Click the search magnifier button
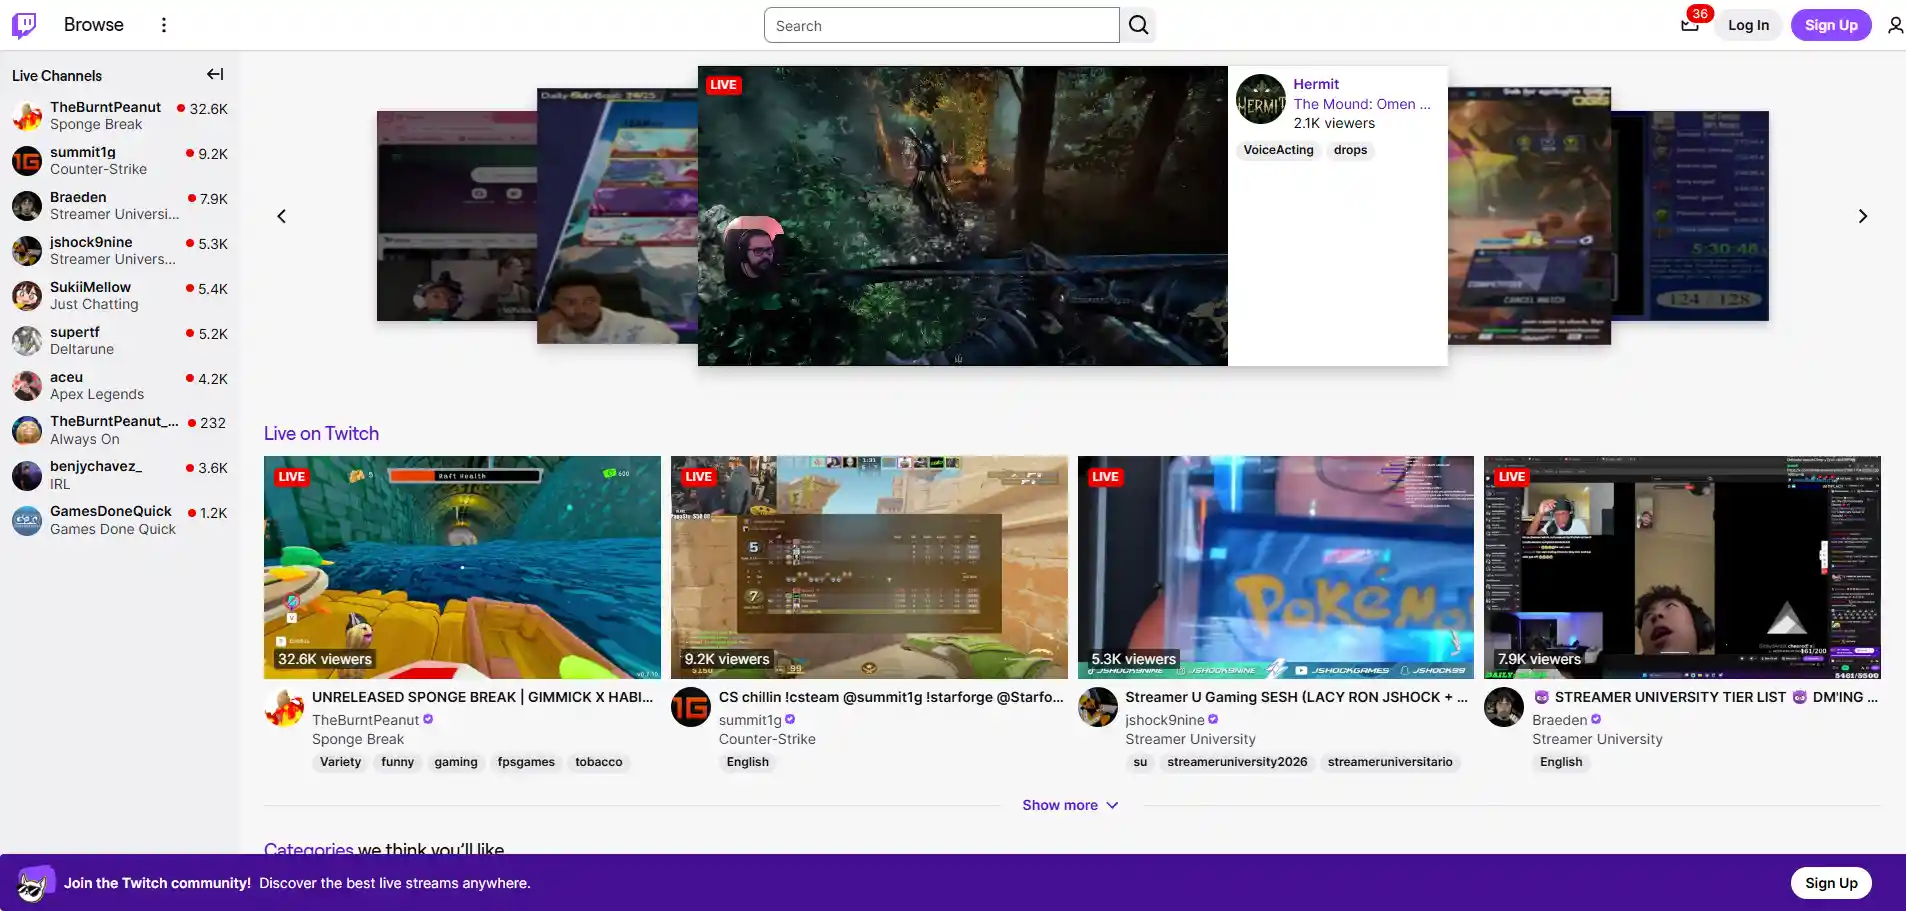The width and height of the screenshot is (1906, 911). tap(1138, 25)
